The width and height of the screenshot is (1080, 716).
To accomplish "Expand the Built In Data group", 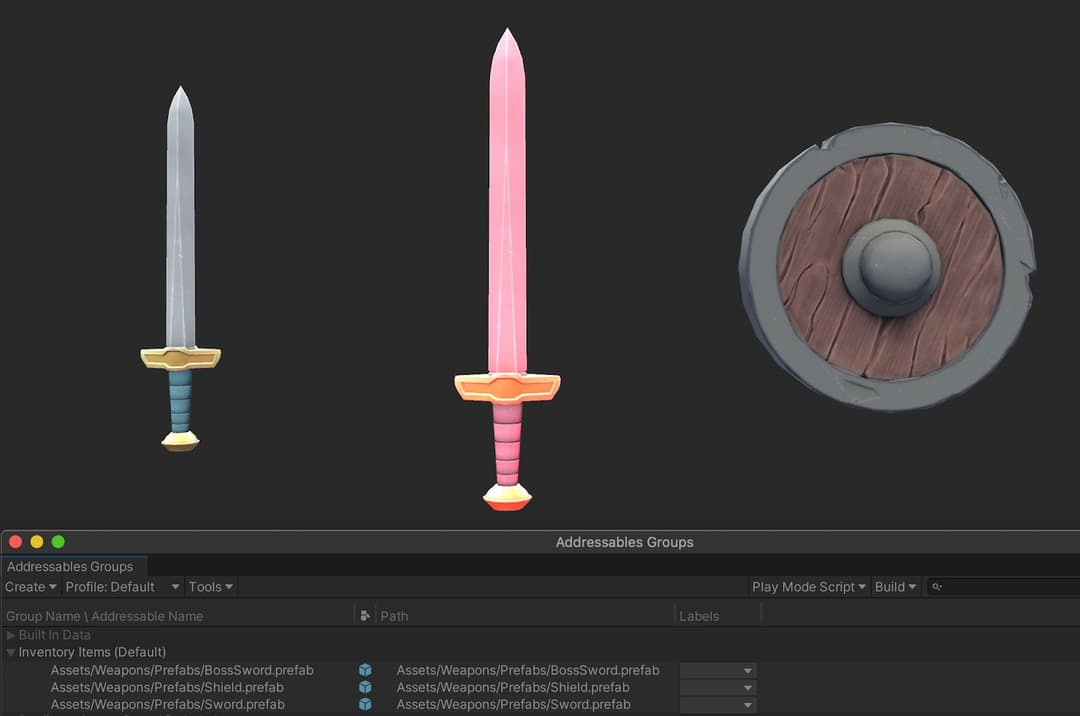I will click(9, 634).
